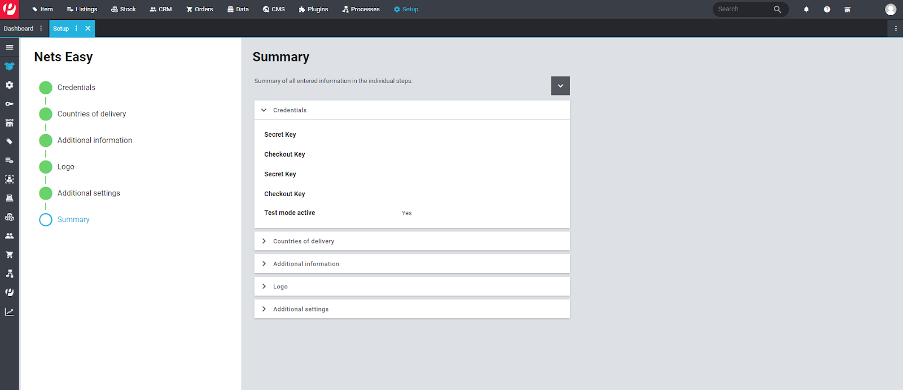Open the tag icon in sidebar

click(x=9, y=141)
